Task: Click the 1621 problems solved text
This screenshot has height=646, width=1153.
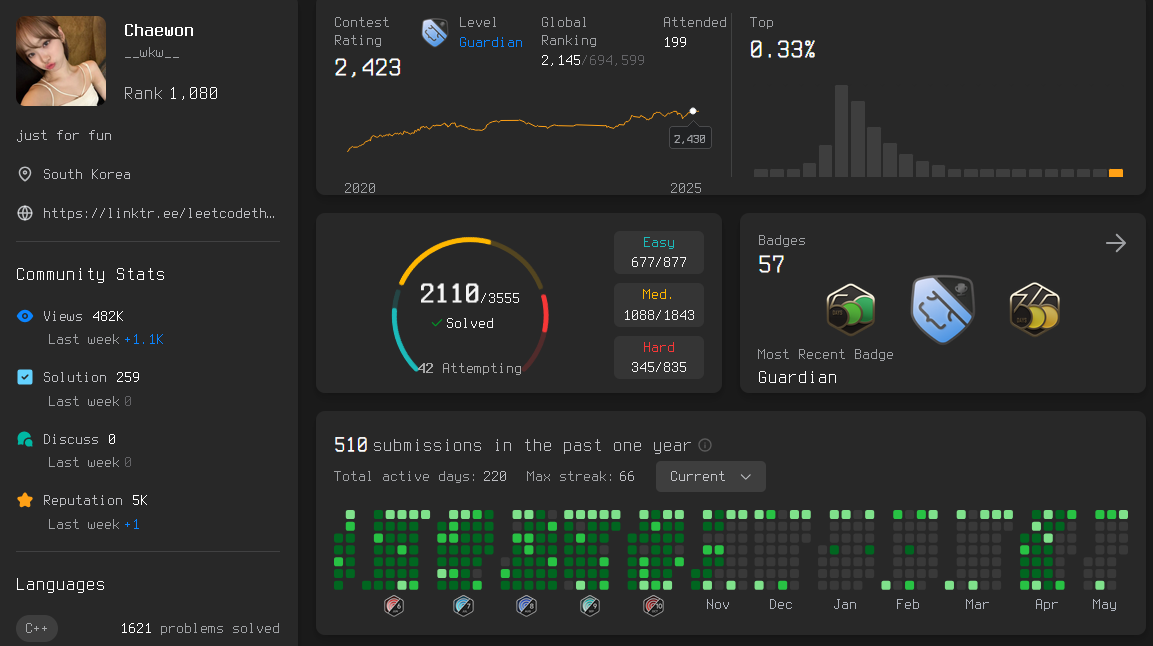Action: click(200, 628)
